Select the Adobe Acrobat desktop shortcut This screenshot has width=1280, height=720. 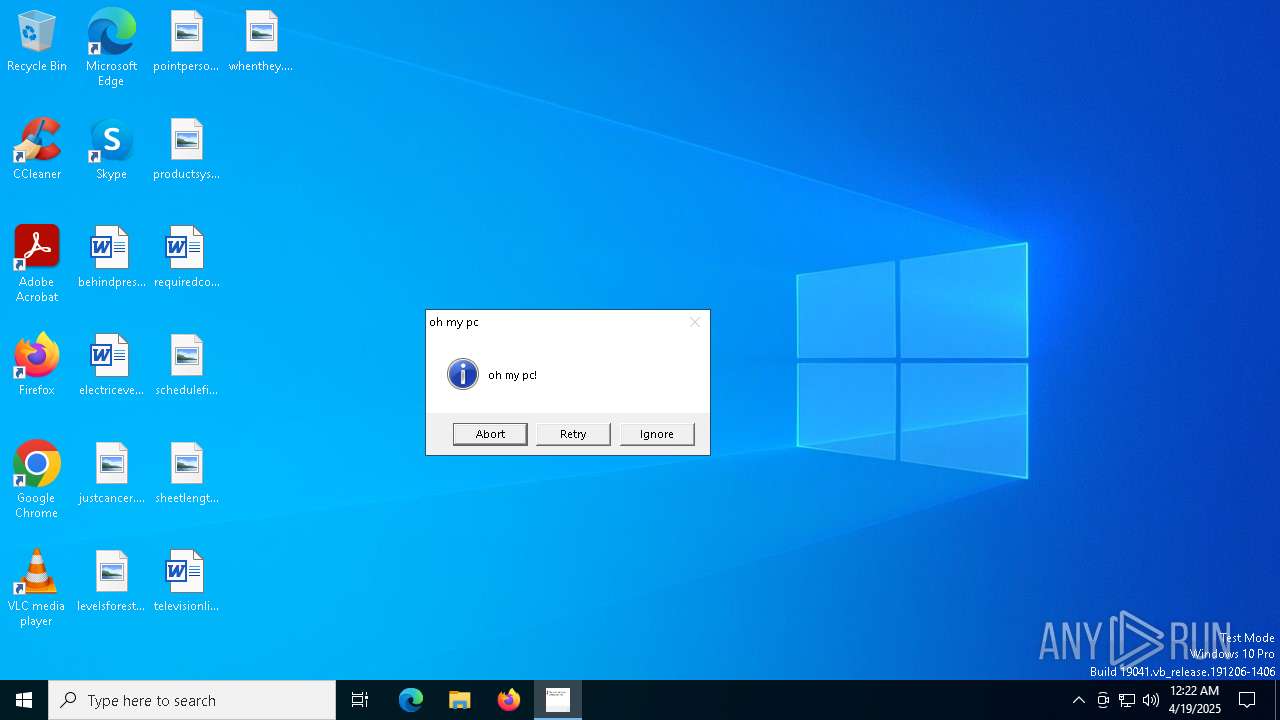pos(37,264)
